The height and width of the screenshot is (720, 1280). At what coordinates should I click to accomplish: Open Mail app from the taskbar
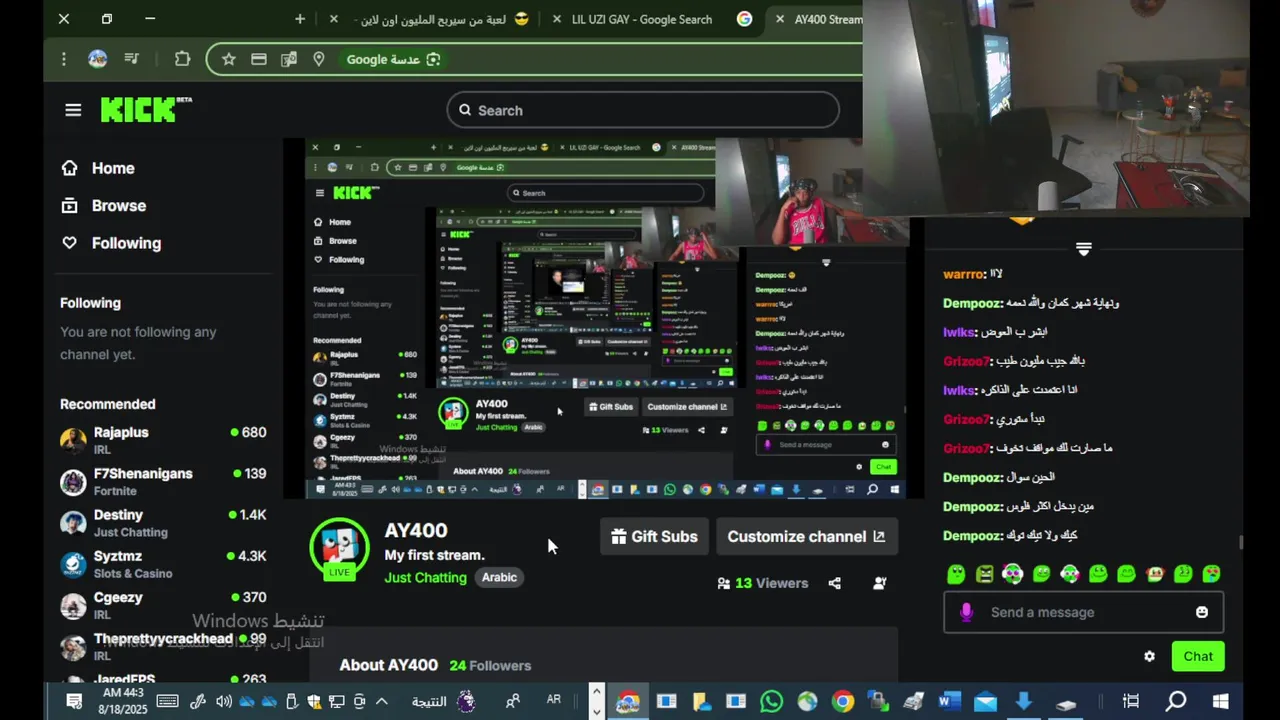pos(985,702)
